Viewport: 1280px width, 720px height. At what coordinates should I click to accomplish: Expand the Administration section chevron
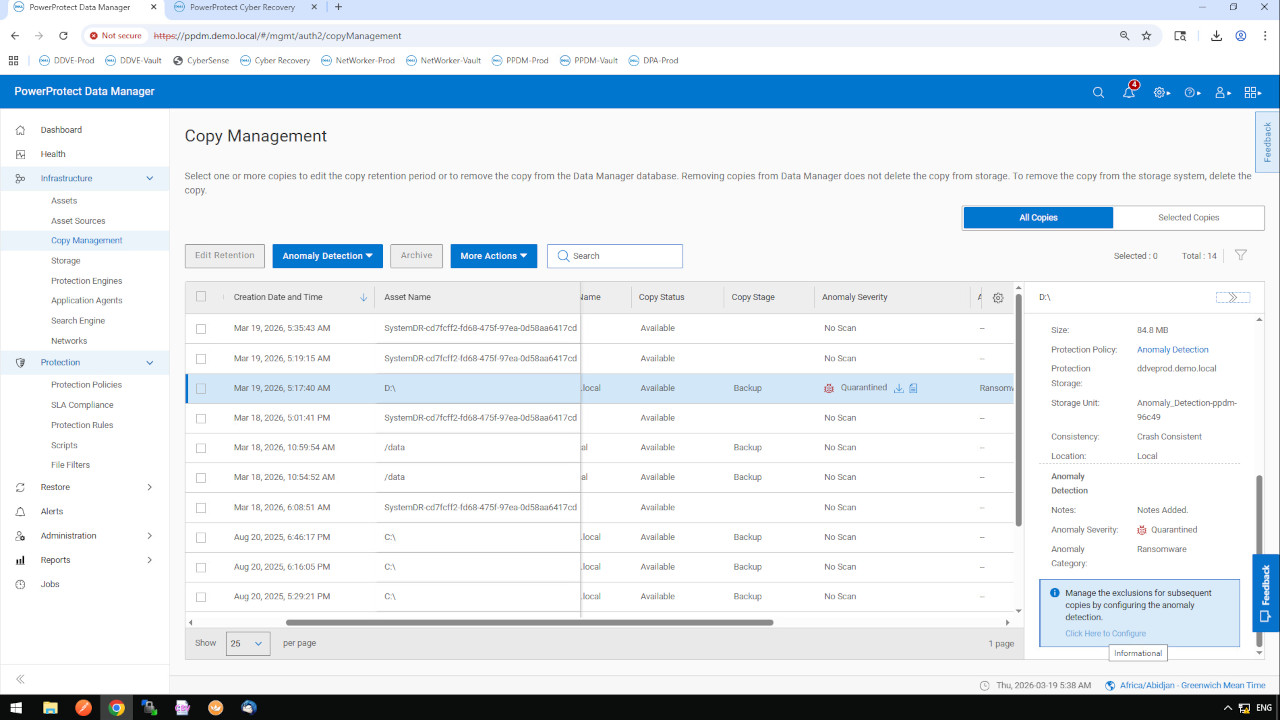[150, 536]
